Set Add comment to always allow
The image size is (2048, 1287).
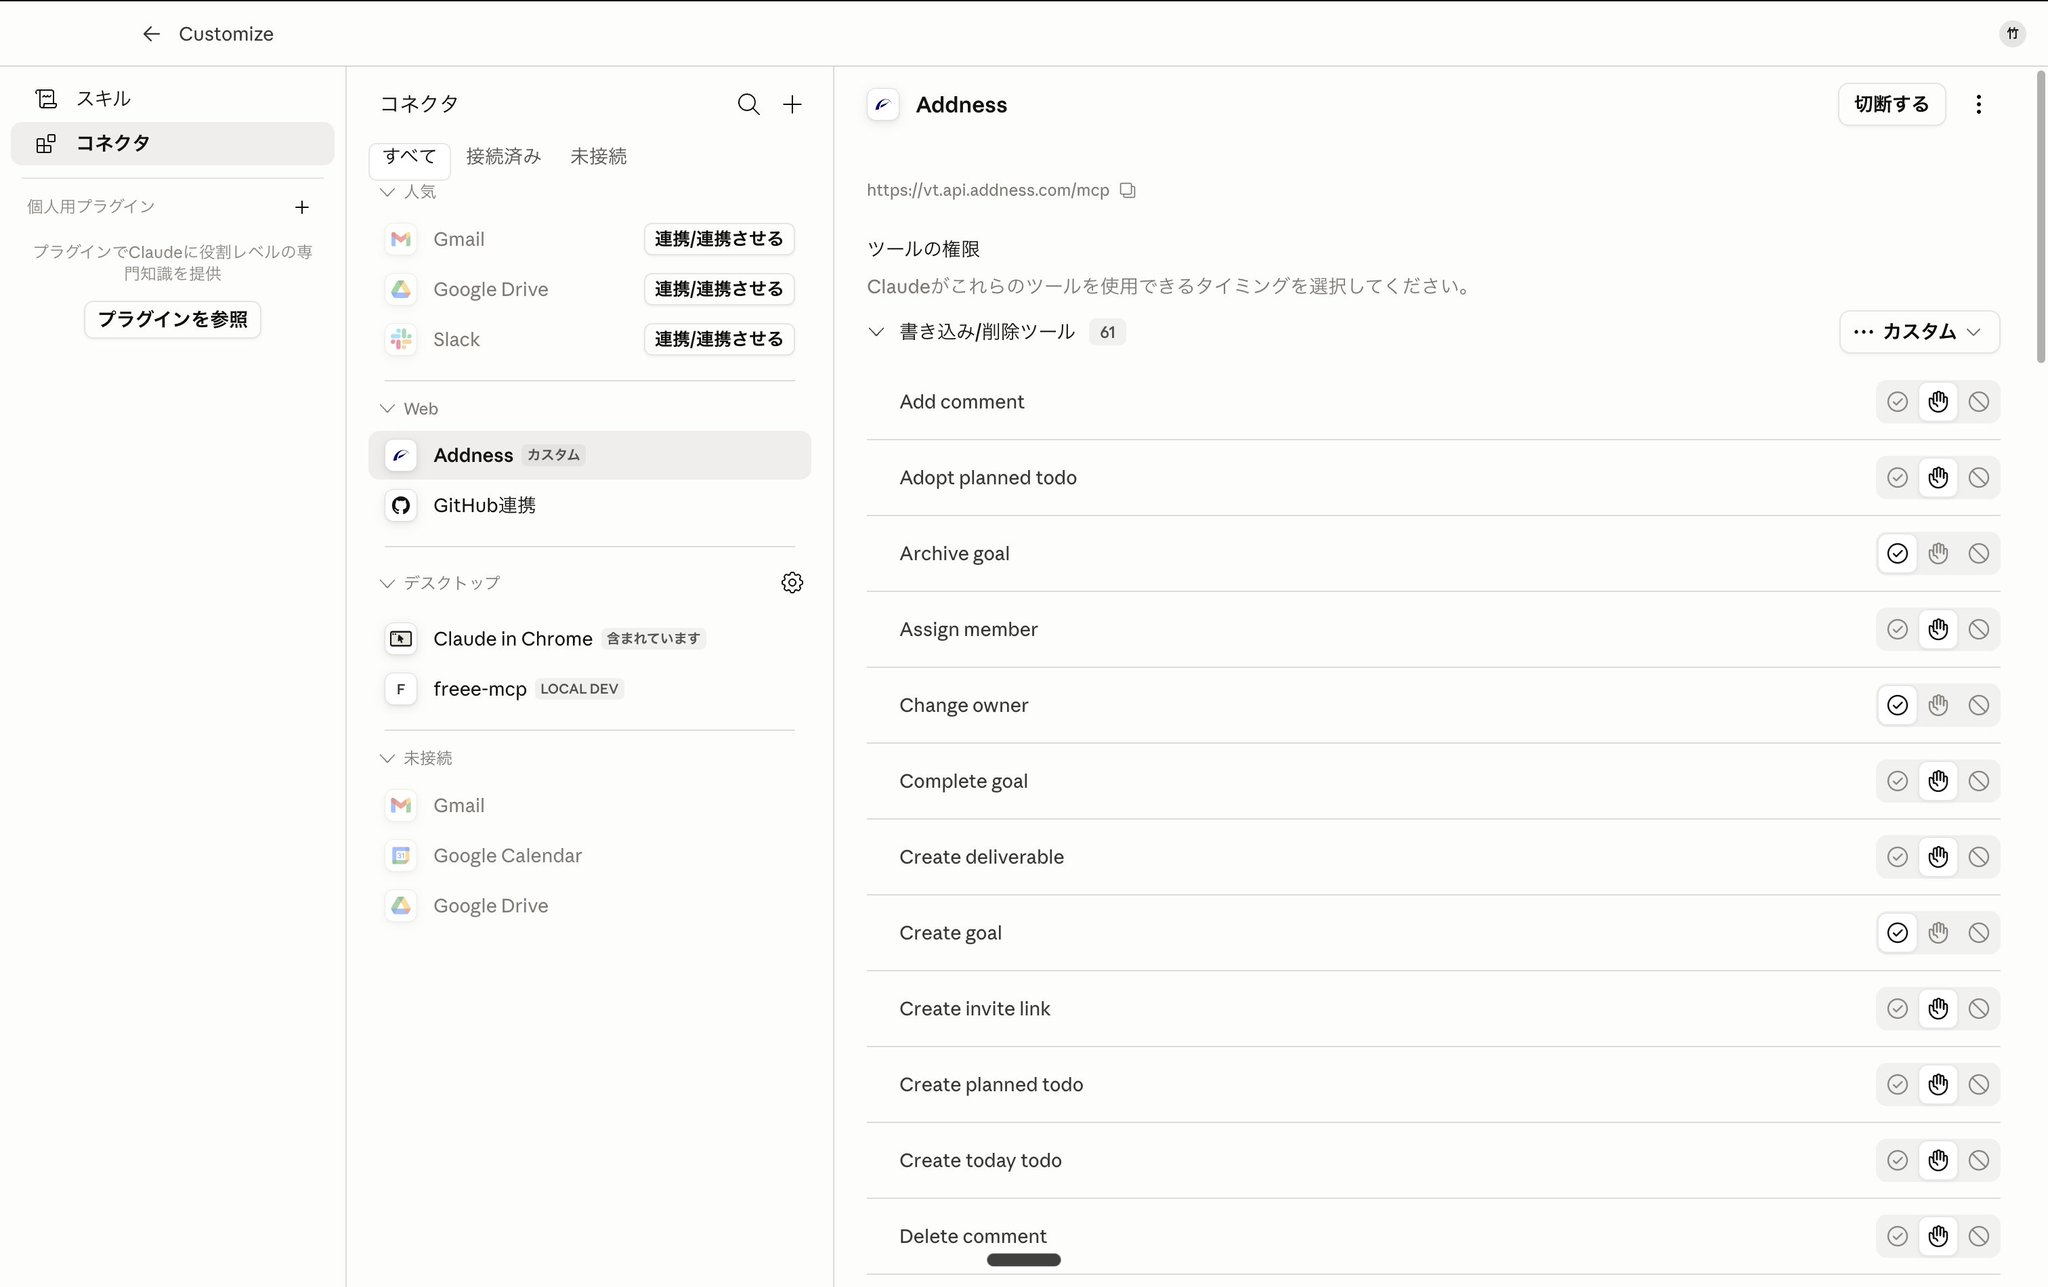[x=1897, y=402]
